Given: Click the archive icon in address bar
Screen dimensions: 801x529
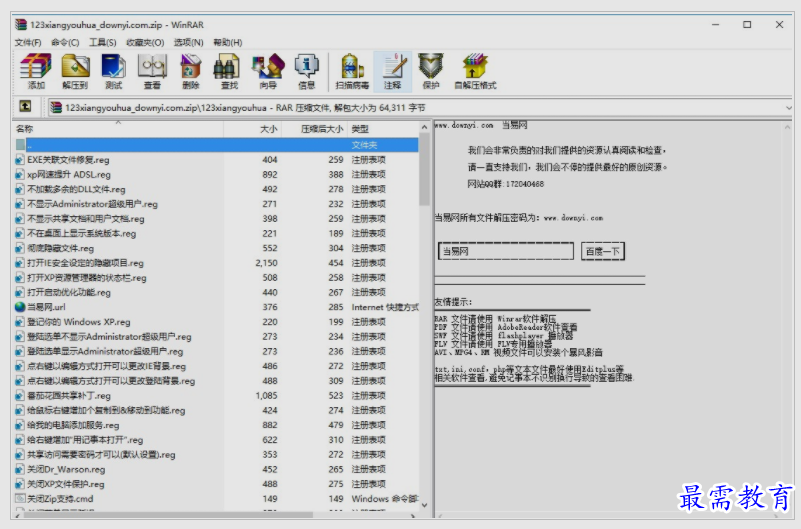Looking at the screenshot, I should [56, 107].
